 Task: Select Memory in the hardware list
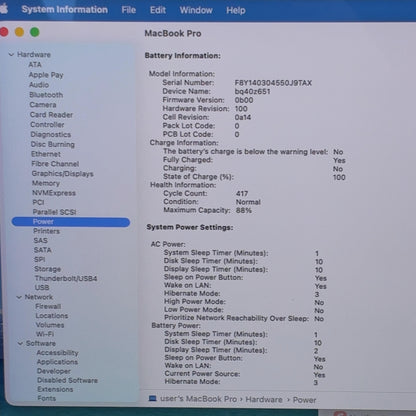coord(46,183)
